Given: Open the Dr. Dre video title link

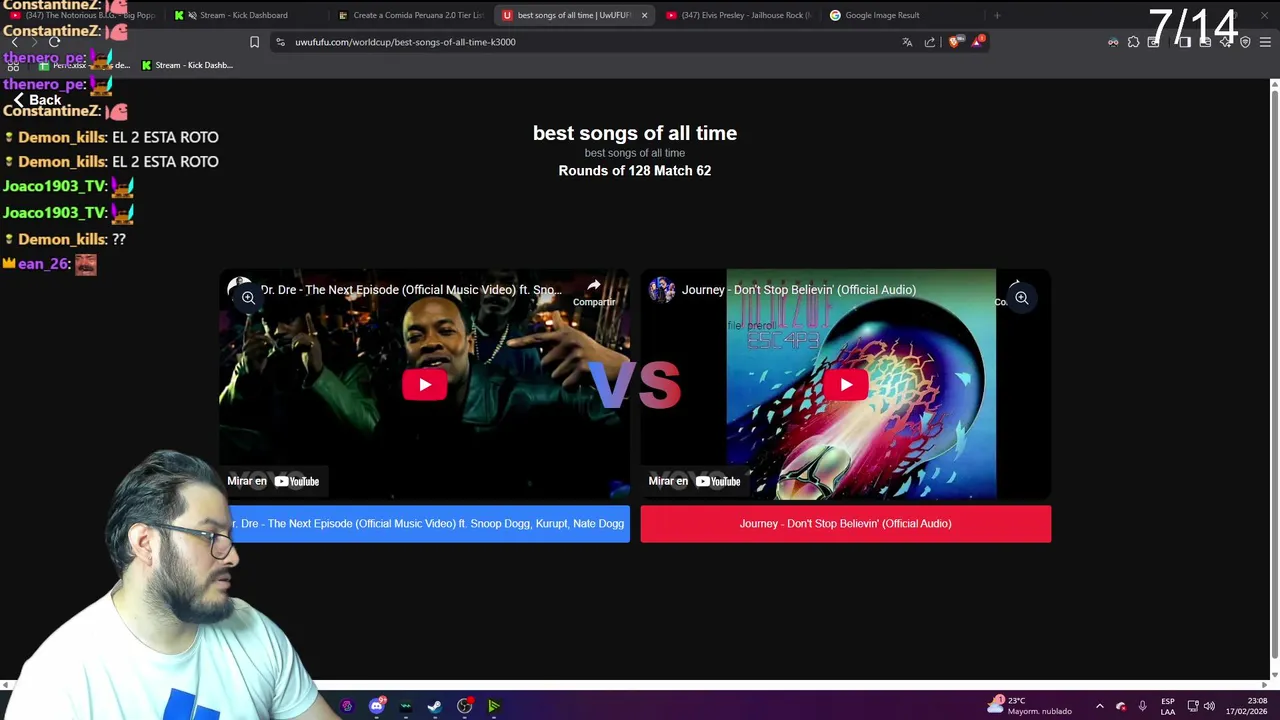Looking at the screenshot, I should click(x=411, y=290).
